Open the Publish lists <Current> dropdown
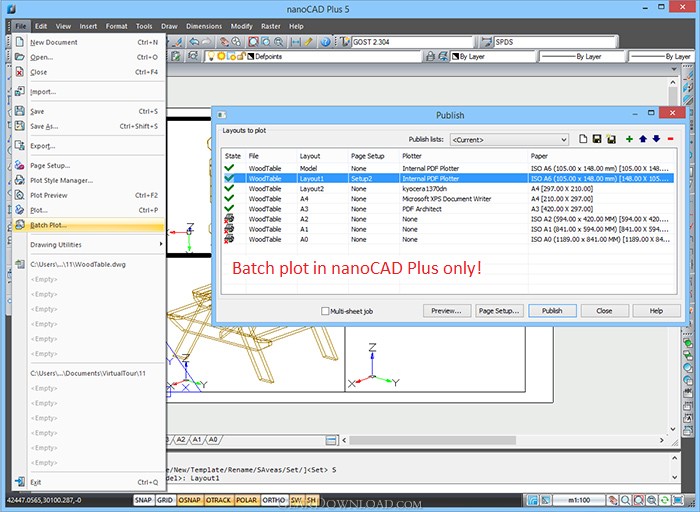 pos(509,140)
